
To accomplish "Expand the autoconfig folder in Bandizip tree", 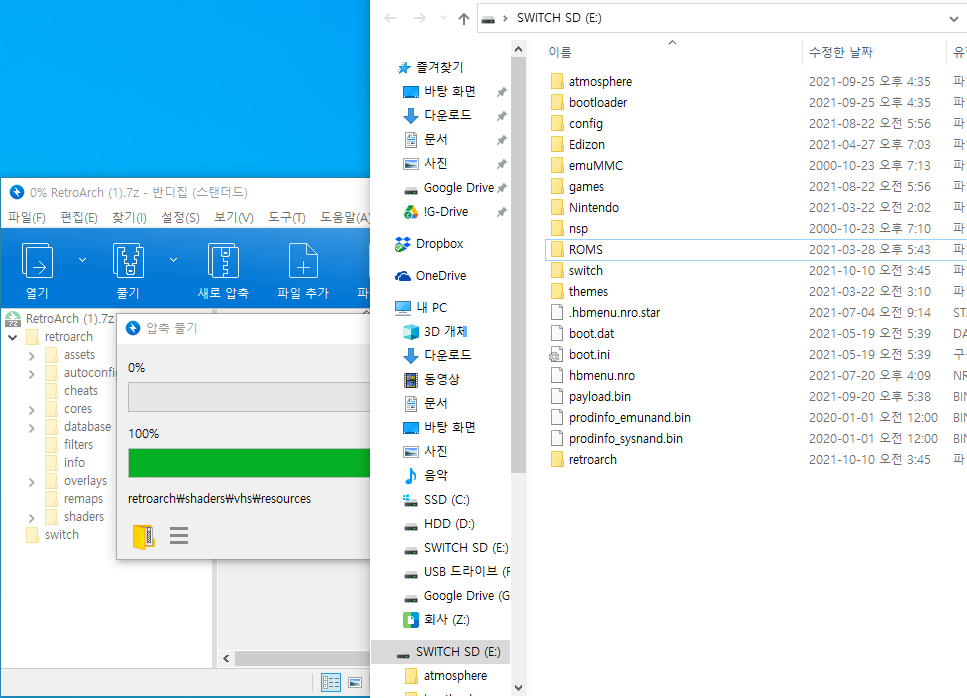I will point(31,374).
